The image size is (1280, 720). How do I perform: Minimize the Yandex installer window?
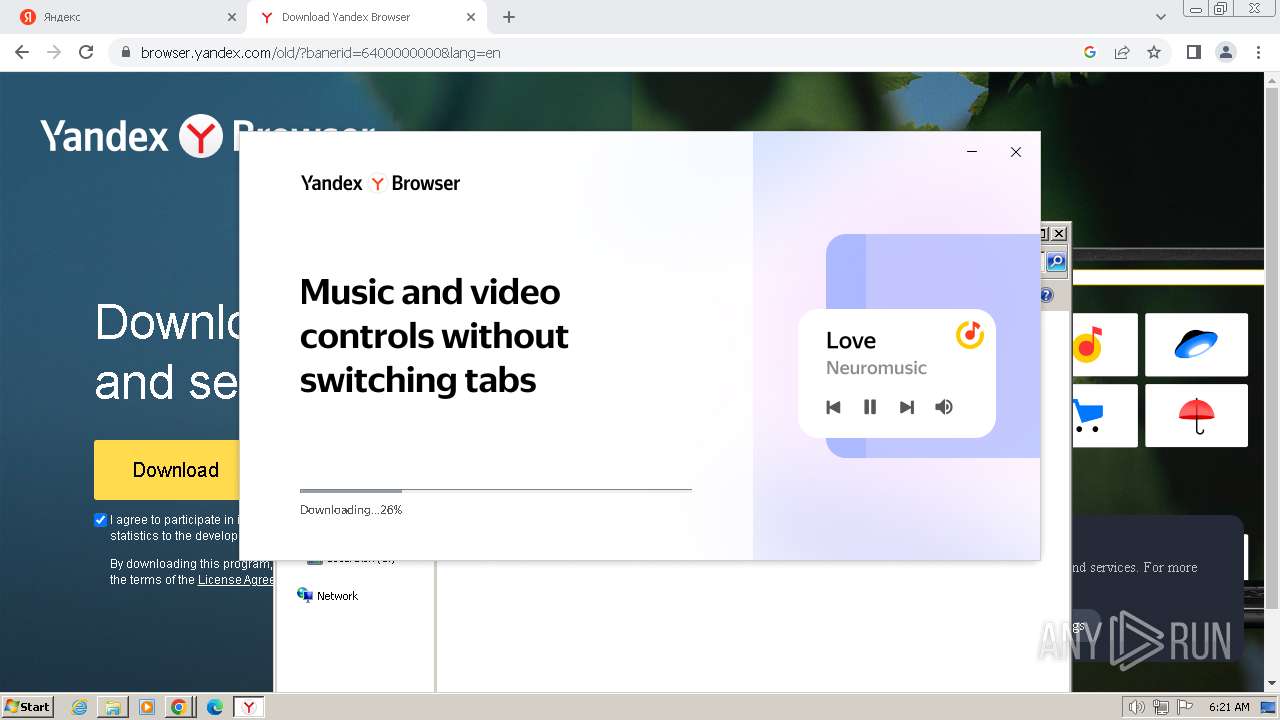coord(972,152)
